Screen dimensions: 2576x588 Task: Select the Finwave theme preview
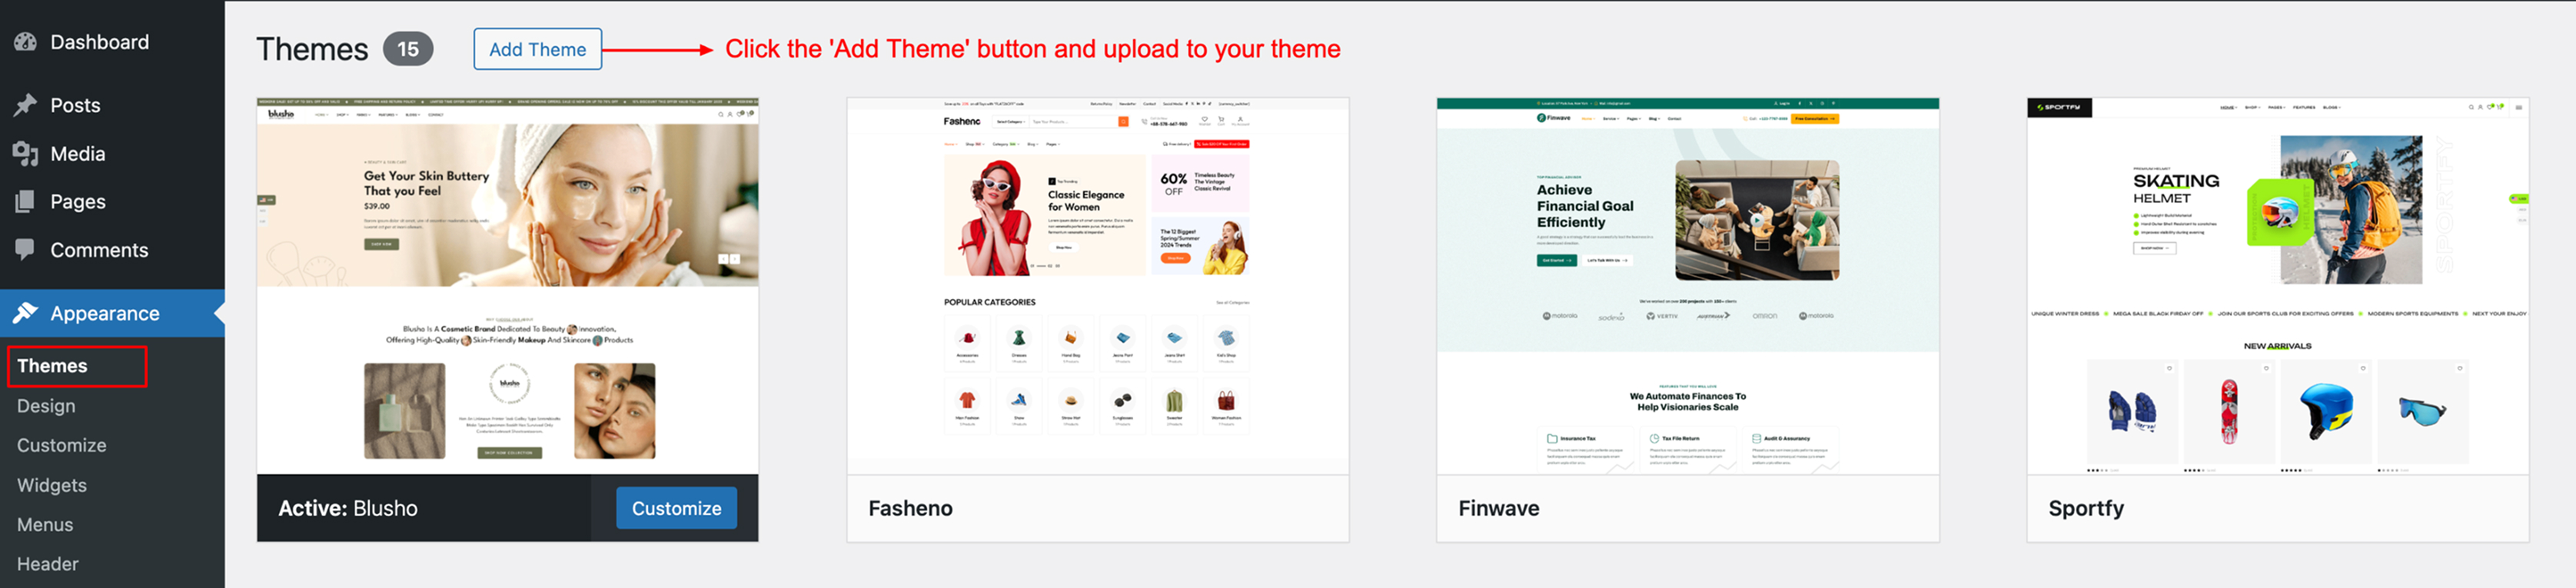point(1688,286)
